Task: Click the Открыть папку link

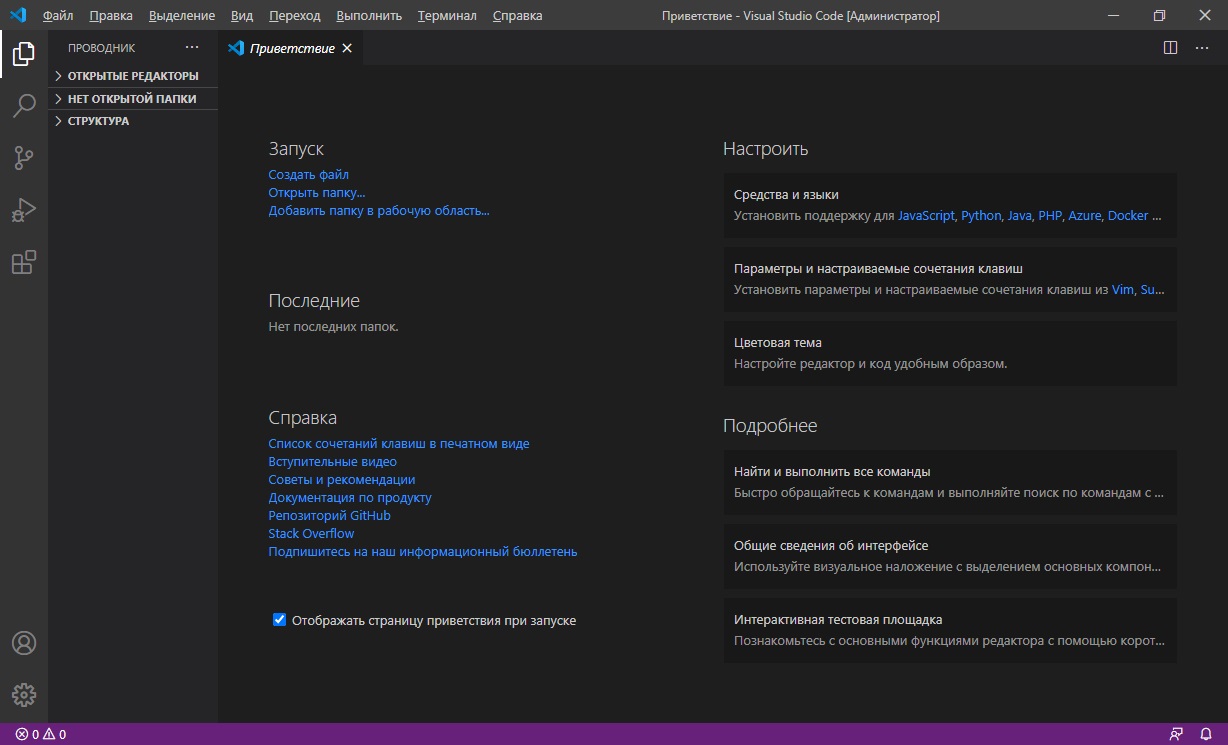Action: pos(317,193)
